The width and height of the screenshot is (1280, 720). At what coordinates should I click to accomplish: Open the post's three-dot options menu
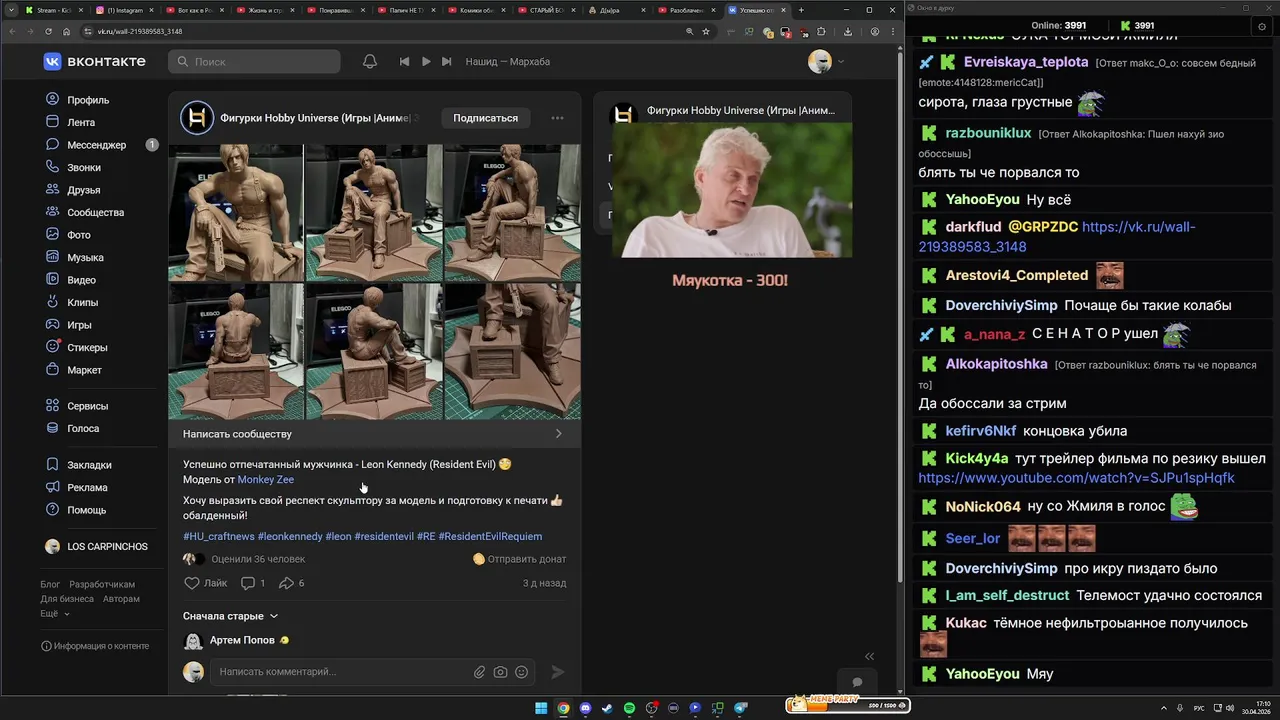coord(558,118)
